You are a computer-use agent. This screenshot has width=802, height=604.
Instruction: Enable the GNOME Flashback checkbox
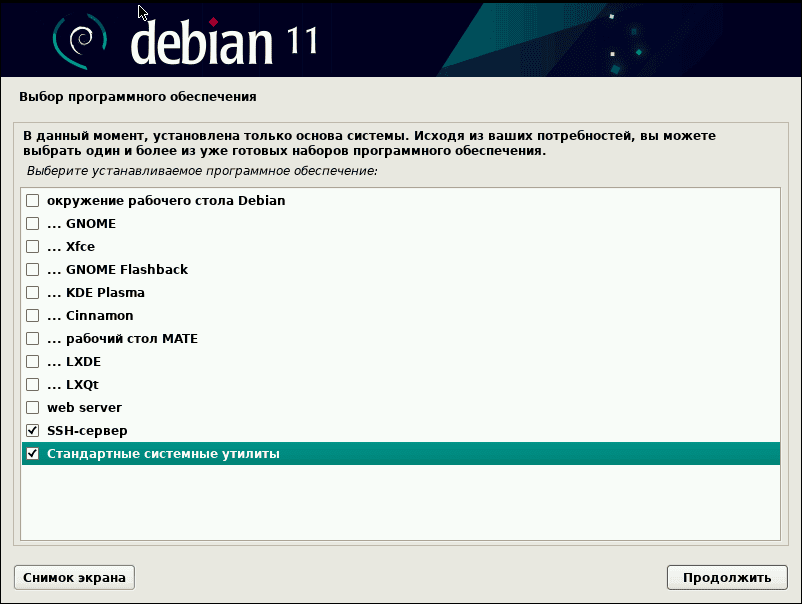[33, 270]
